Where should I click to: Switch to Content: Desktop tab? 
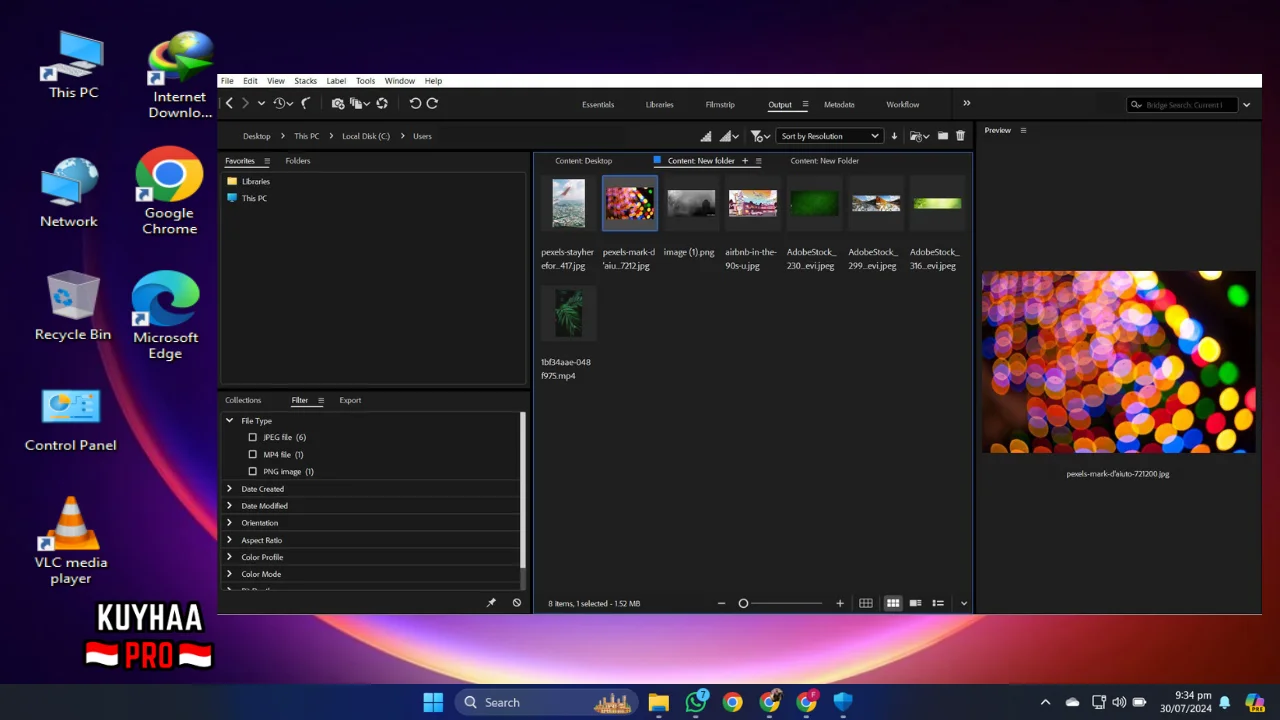(x=584, y=161)
